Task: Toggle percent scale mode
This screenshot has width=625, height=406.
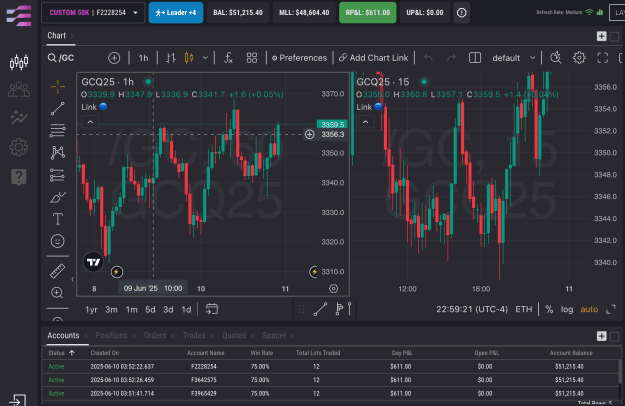Action: 549,309
